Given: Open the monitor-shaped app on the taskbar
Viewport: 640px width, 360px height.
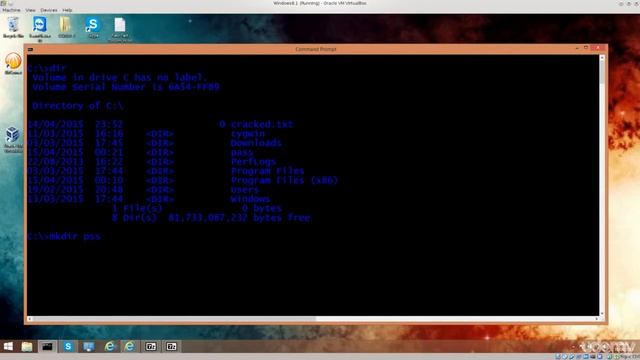Looking at the screenshot, I should [89, 347].
